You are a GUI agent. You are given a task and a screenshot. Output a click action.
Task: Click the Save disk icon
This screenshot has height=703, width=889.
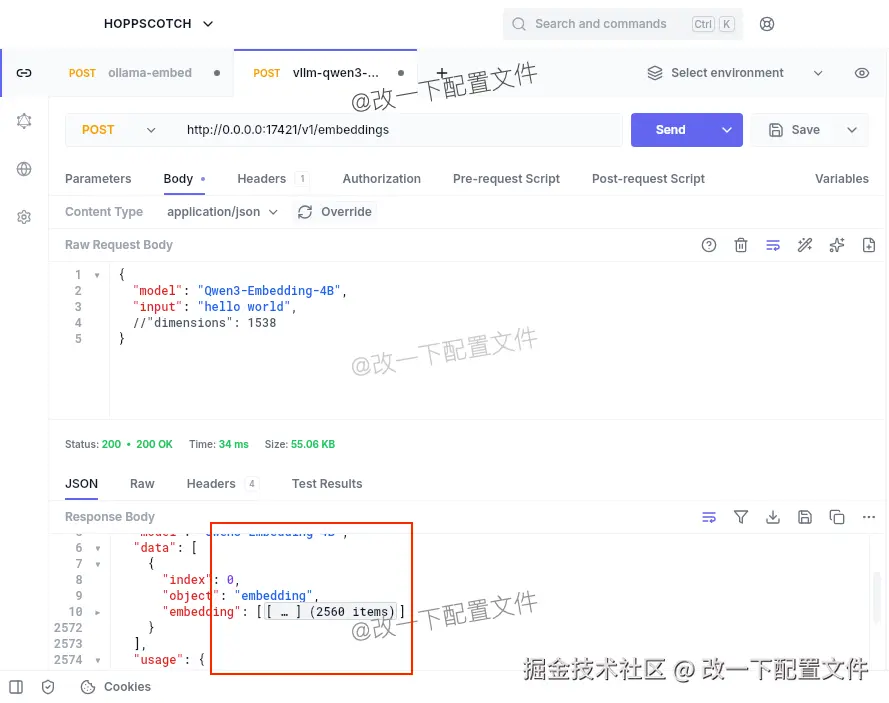(776, 130)
